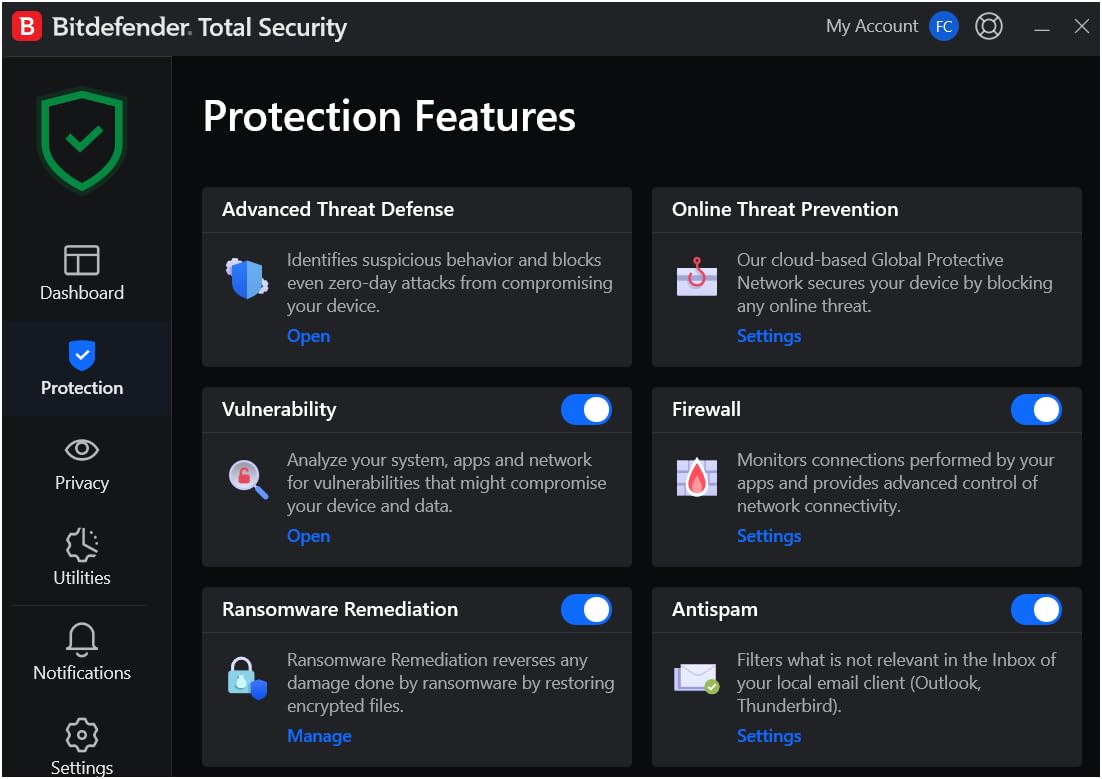Open the Utilities icon in sidebar
The width and height of the screenshot is (1102, 779).
[82, 545]
